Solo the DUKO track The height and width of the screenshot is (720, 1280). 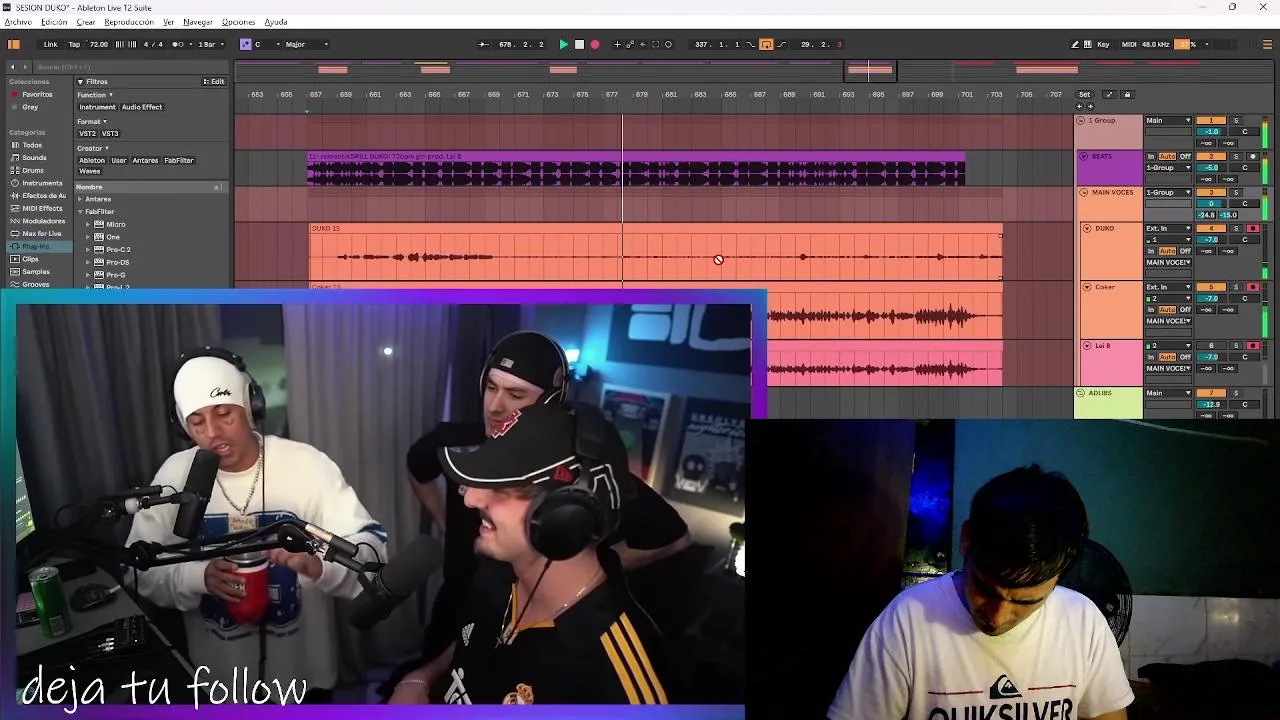[x=1235, y=228]
